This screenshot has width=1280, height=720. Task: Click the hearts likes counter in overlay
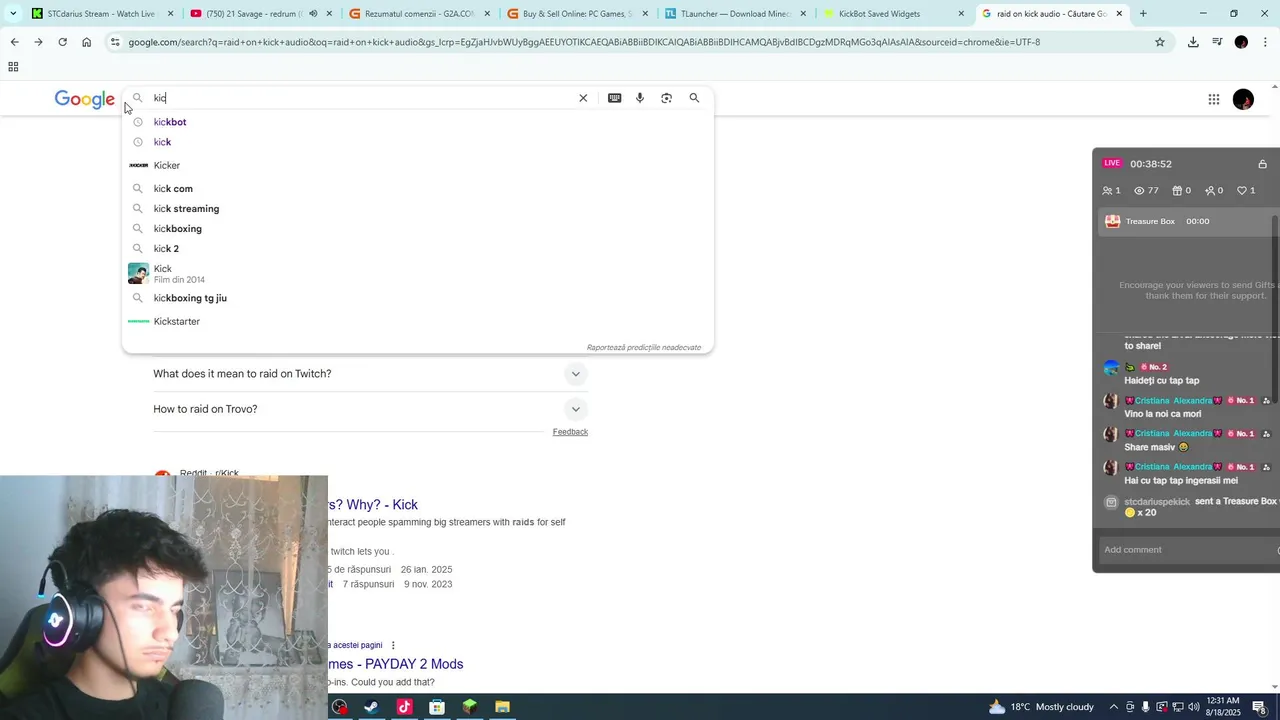coord(1246,191)
